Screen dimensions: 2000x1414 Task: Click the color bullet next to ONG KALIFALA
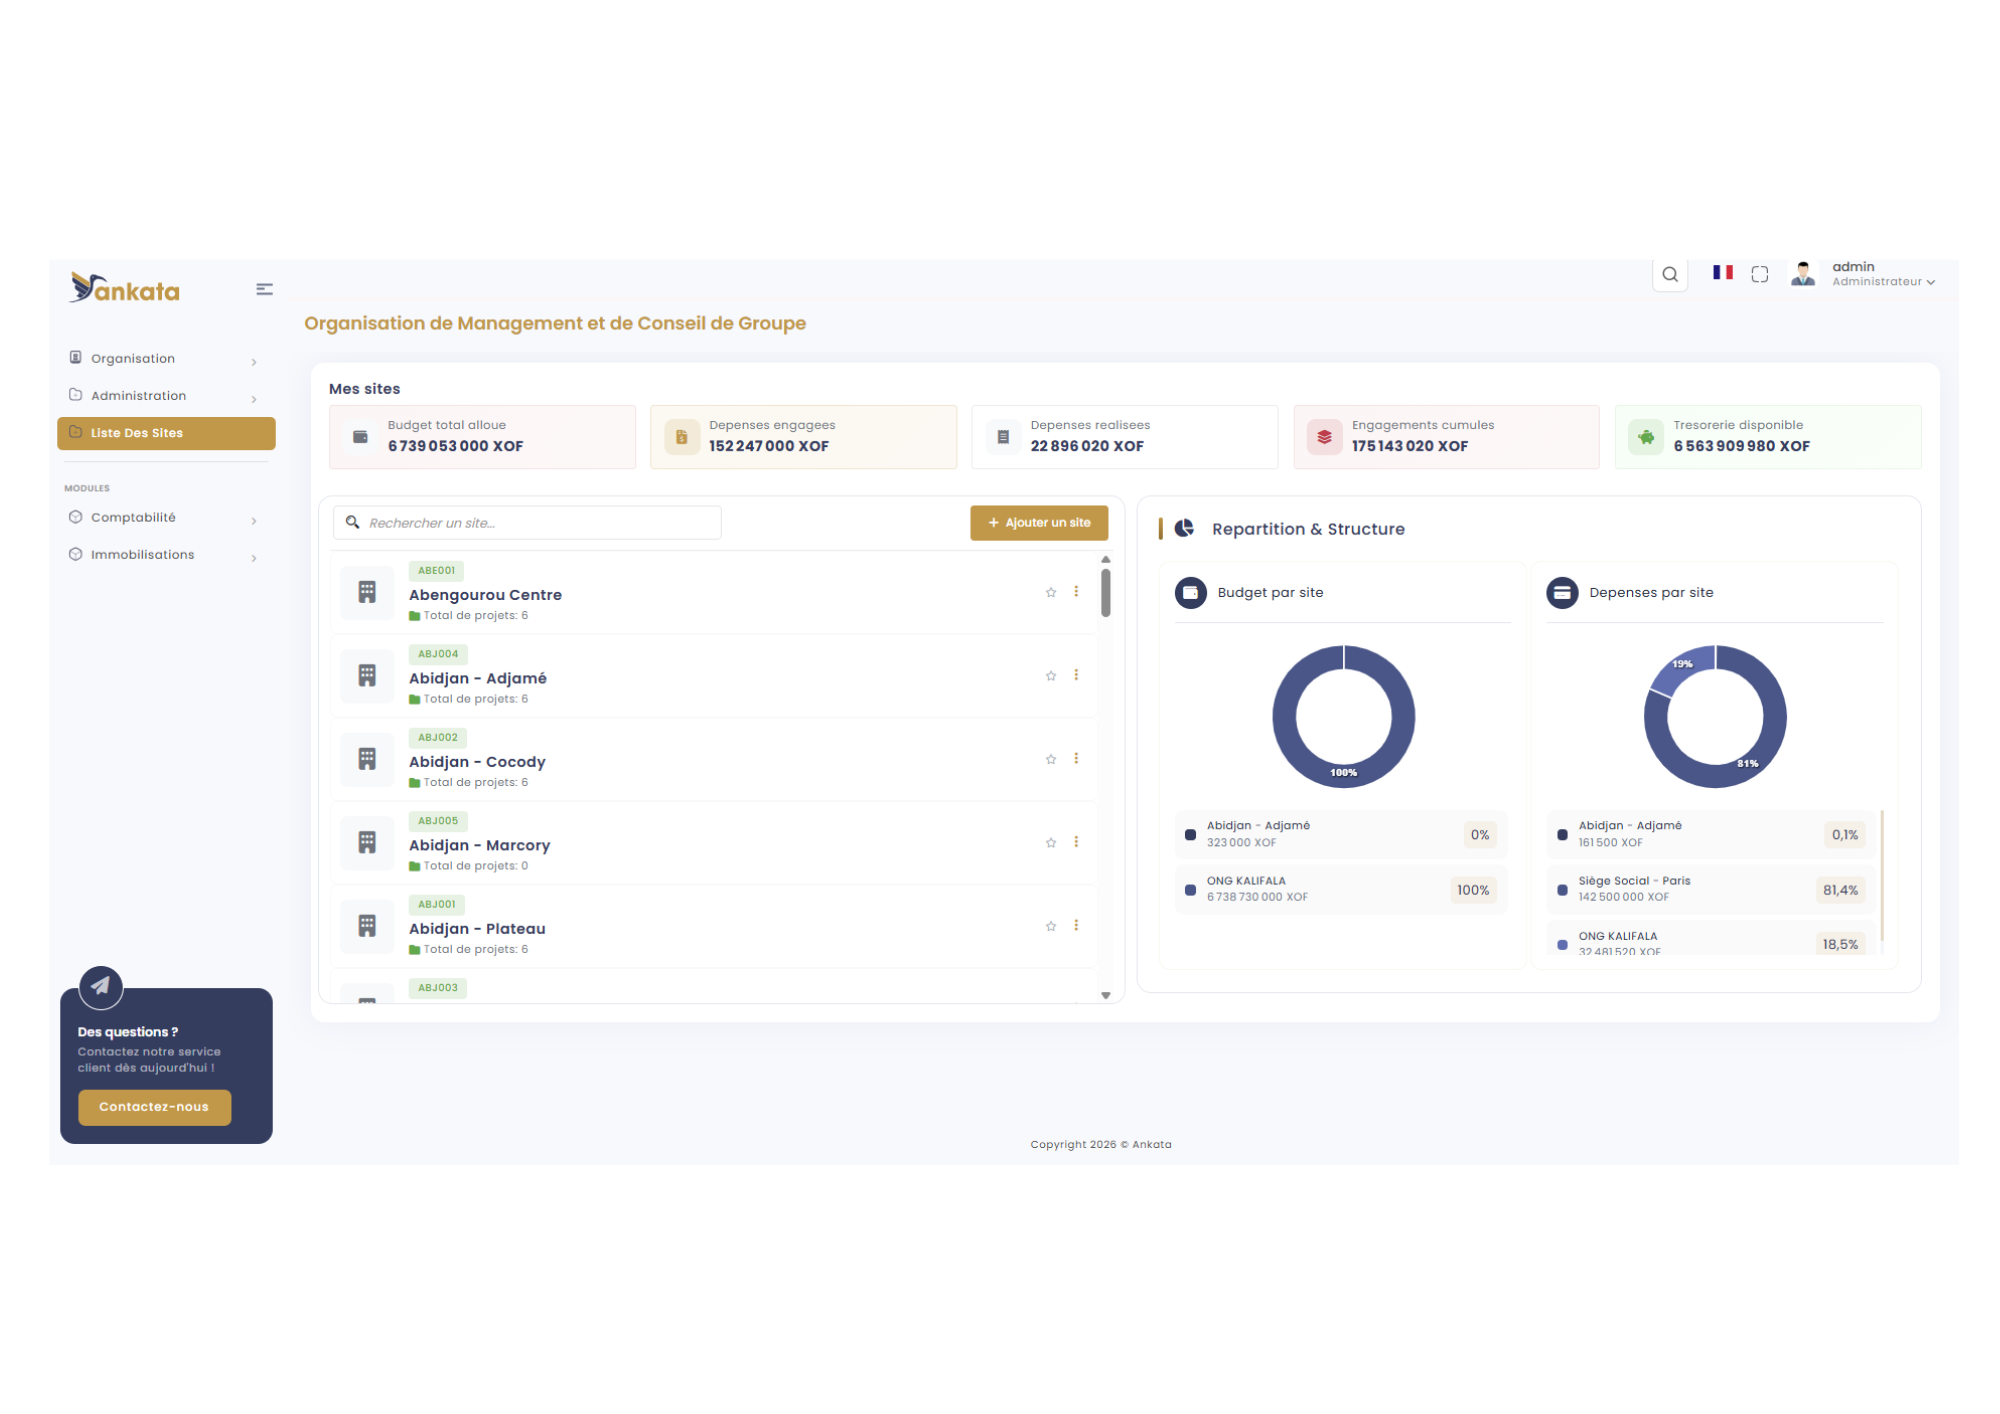[1188, 889]
